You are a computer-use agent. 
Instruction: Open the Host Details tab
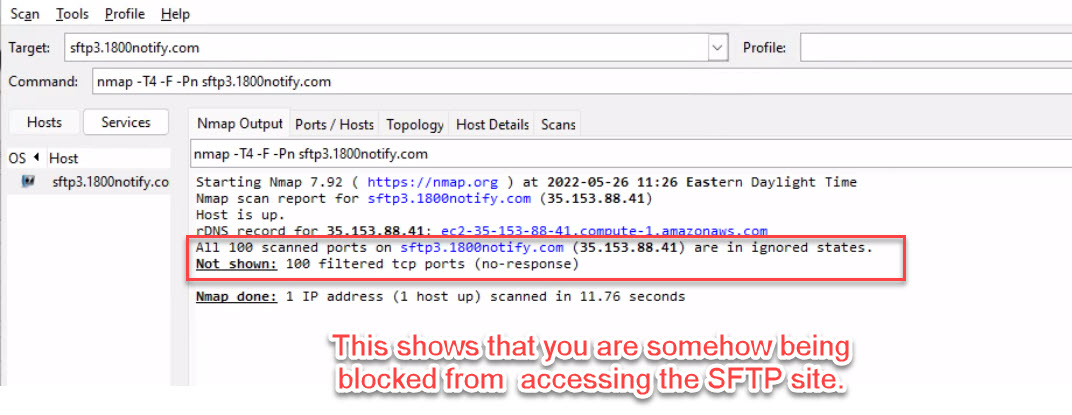(492, 124)
